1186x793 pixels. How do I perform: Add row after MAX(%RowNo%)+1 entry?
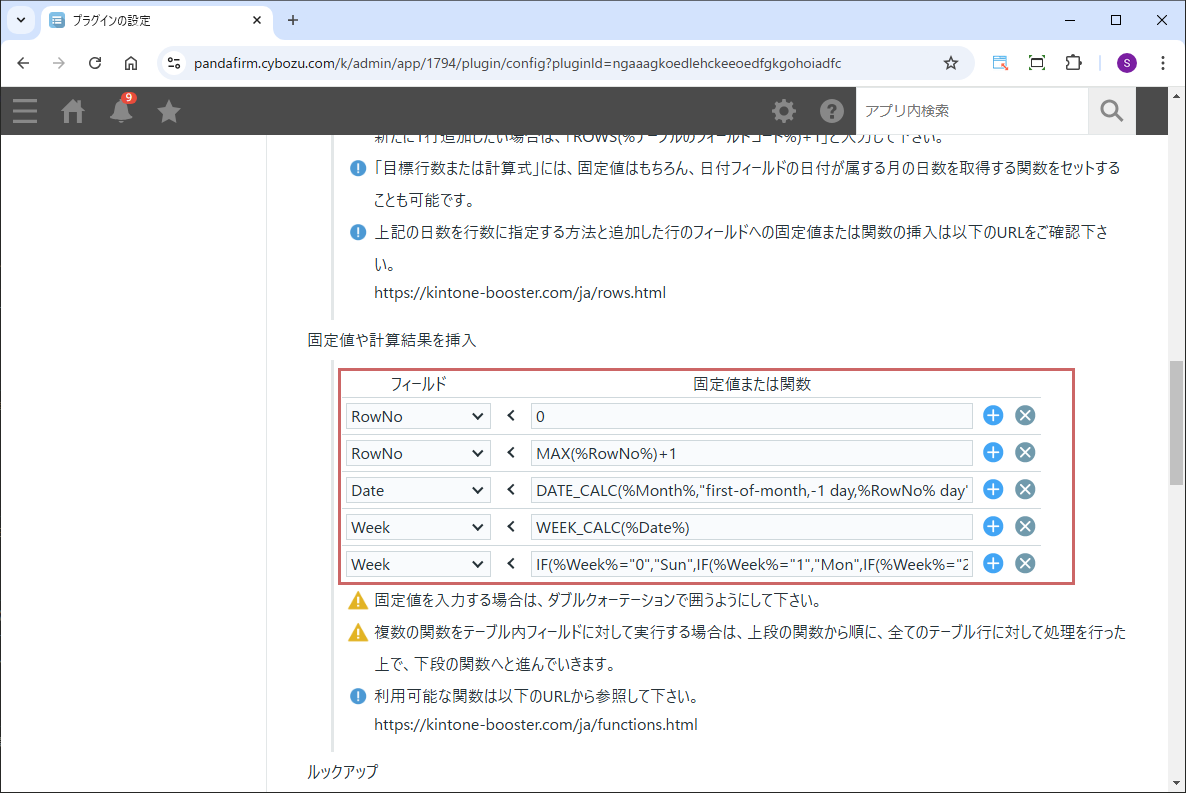[992, 453]
